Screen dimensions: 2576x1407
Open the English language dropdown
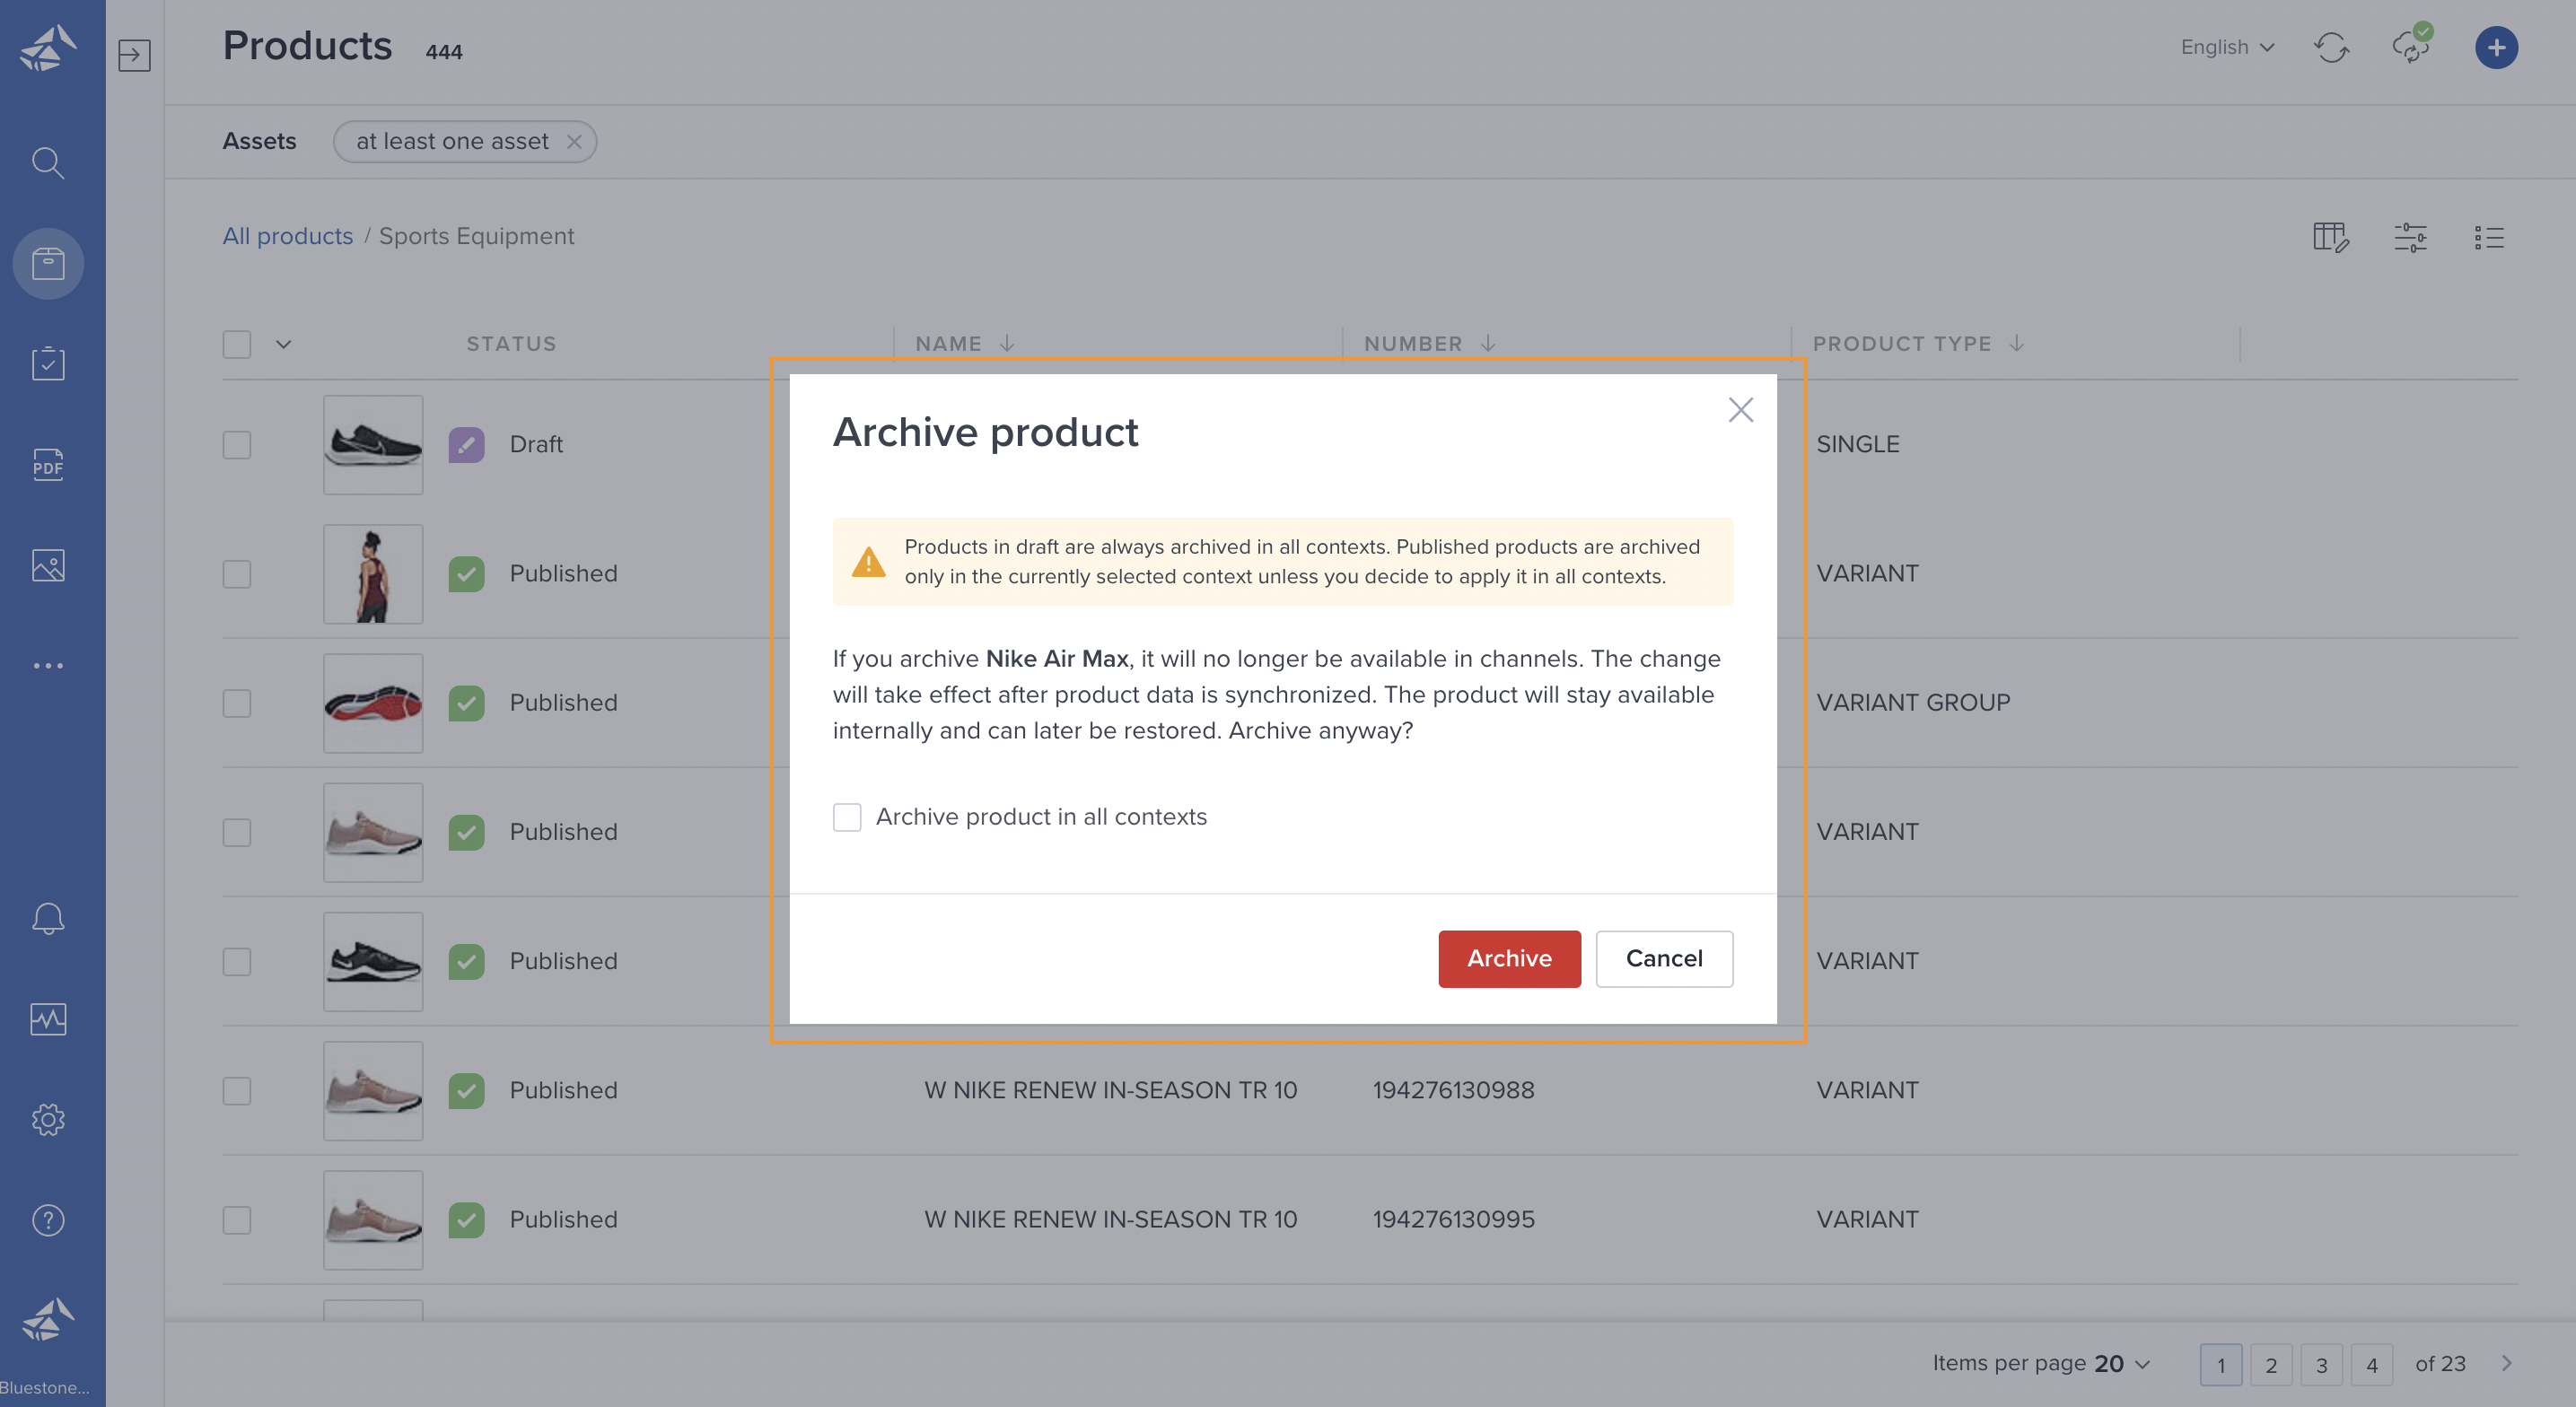[x=2227, y=47]
